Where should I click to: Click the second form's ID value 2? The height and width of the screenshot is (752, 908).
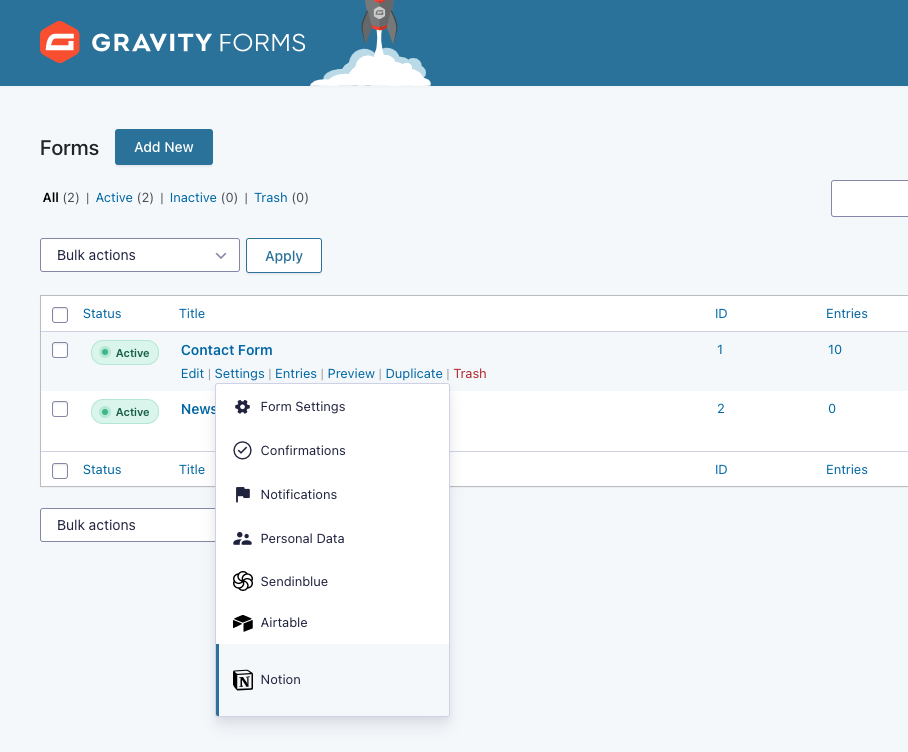tap(720, 409)
